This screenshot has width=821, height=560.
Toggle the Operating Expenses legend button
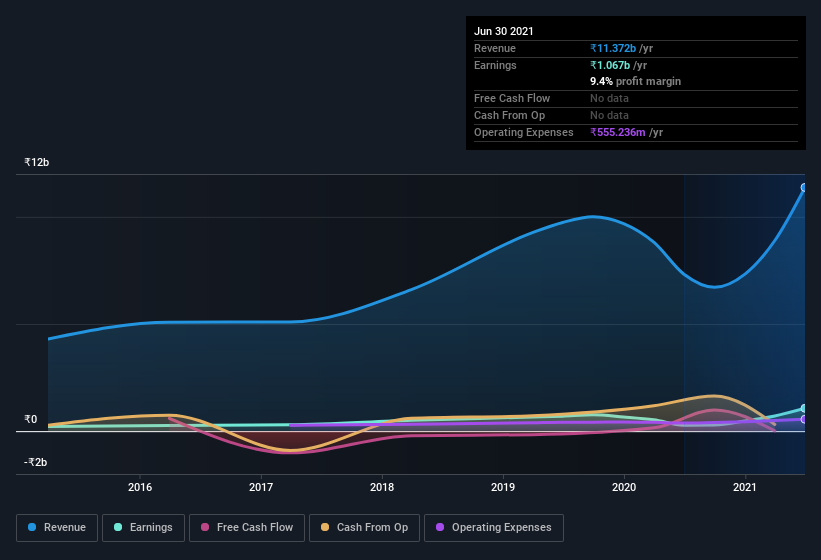point(494,528)
